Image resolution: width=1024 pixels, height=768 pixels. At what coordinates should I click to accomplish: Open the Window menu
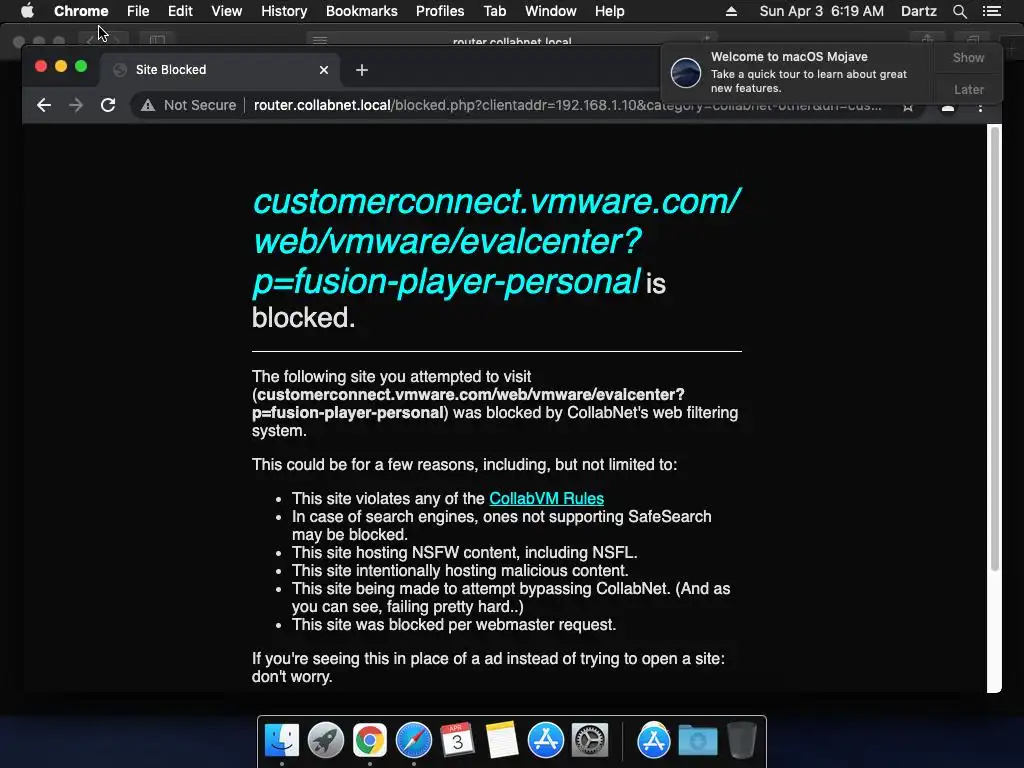click(551, 11)
